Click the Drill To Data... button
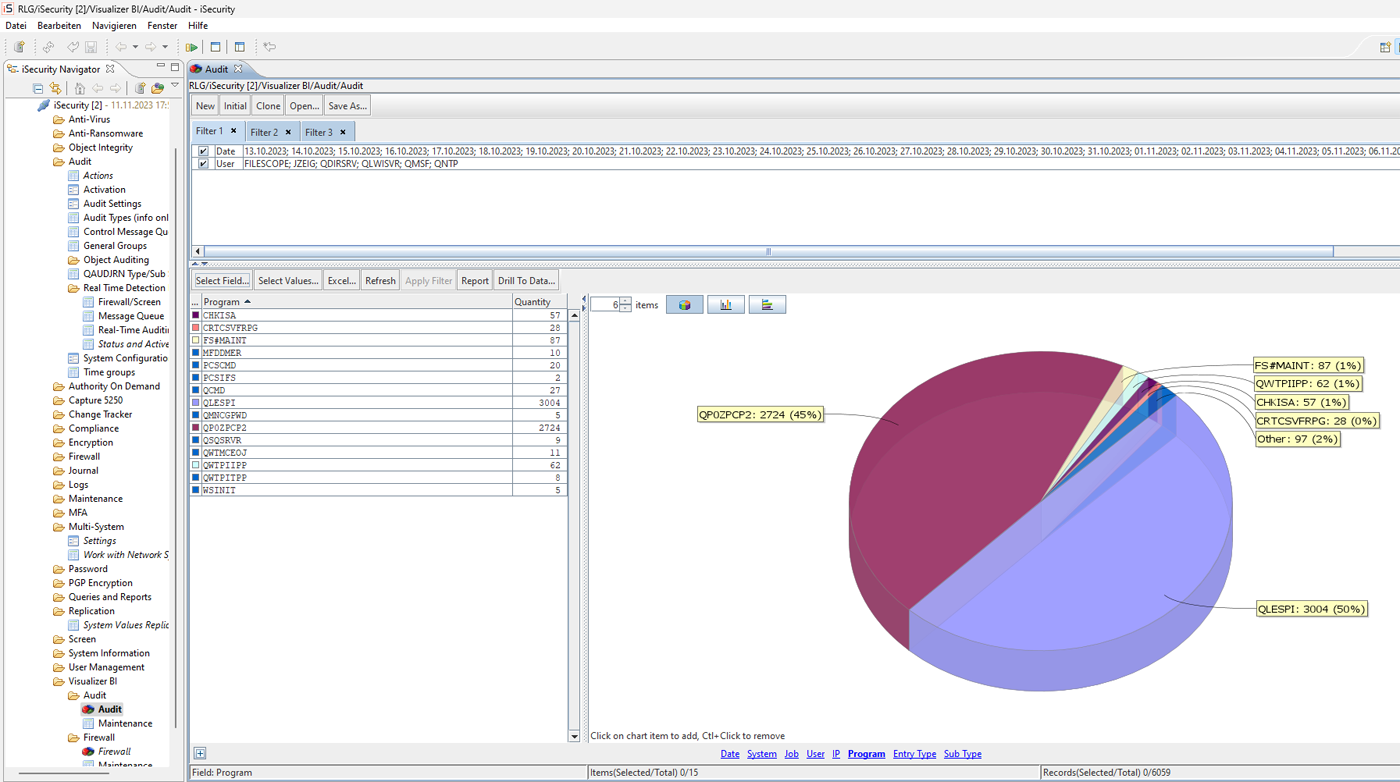The height and width of the screenshot is (782, 1400). point(526,281)
